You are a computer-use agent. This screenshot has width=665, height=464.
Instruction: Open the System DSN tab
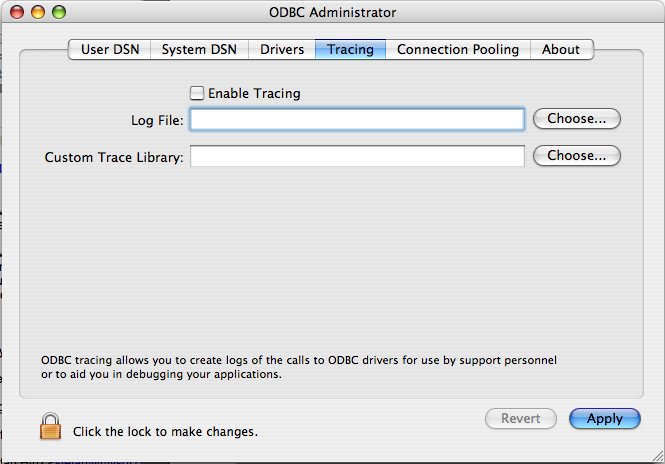coord(199,49)
